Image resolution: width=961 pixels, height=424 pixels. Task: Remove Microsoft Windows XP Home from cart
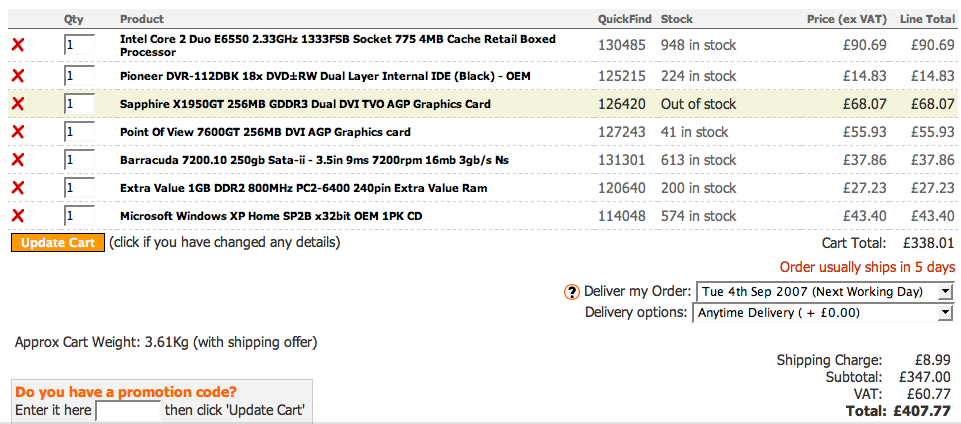(18, 216)
